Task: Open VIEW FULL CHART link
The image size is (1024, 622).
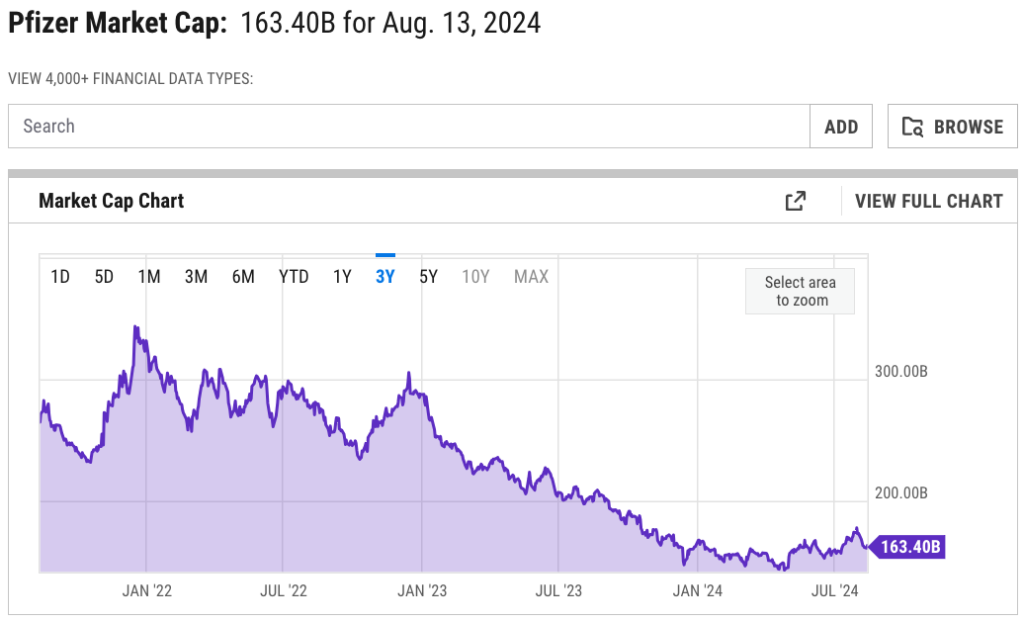Action: 928,201
